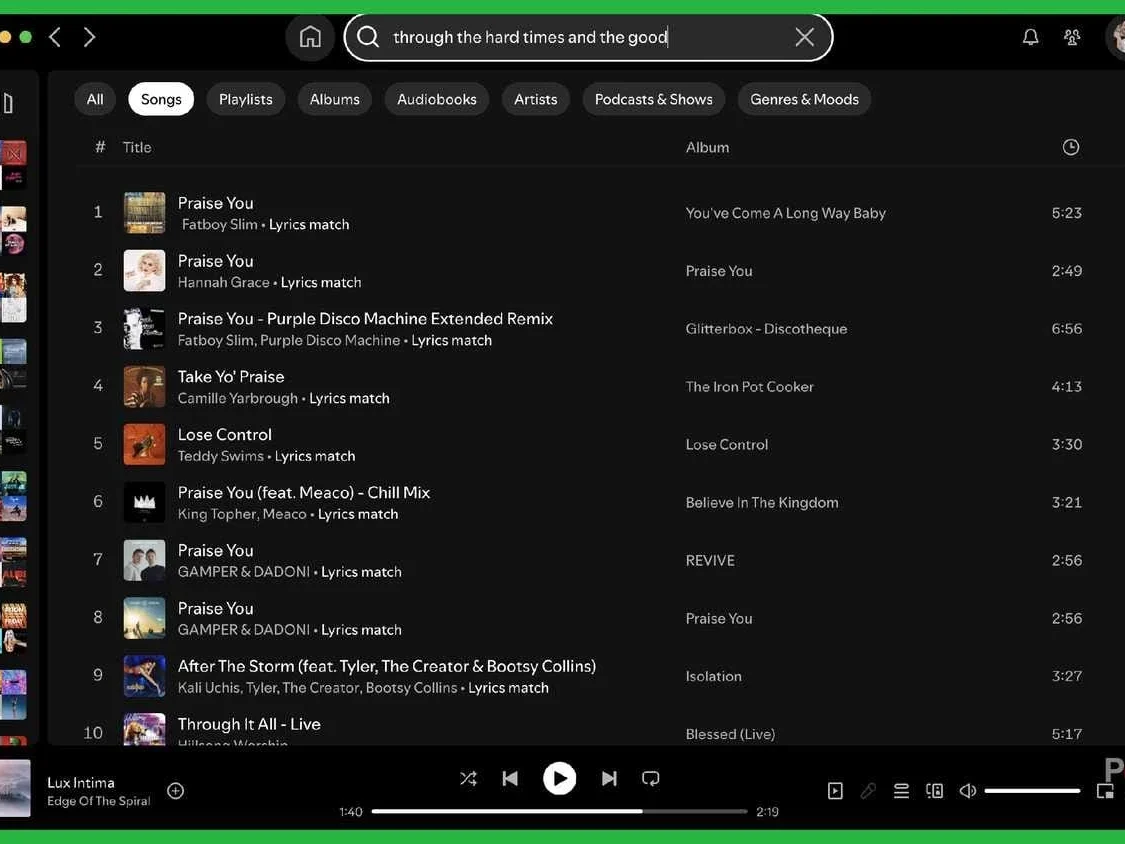Open You've Come A Long Way Baby album
1125x844 pixels.
click(785, 213)
